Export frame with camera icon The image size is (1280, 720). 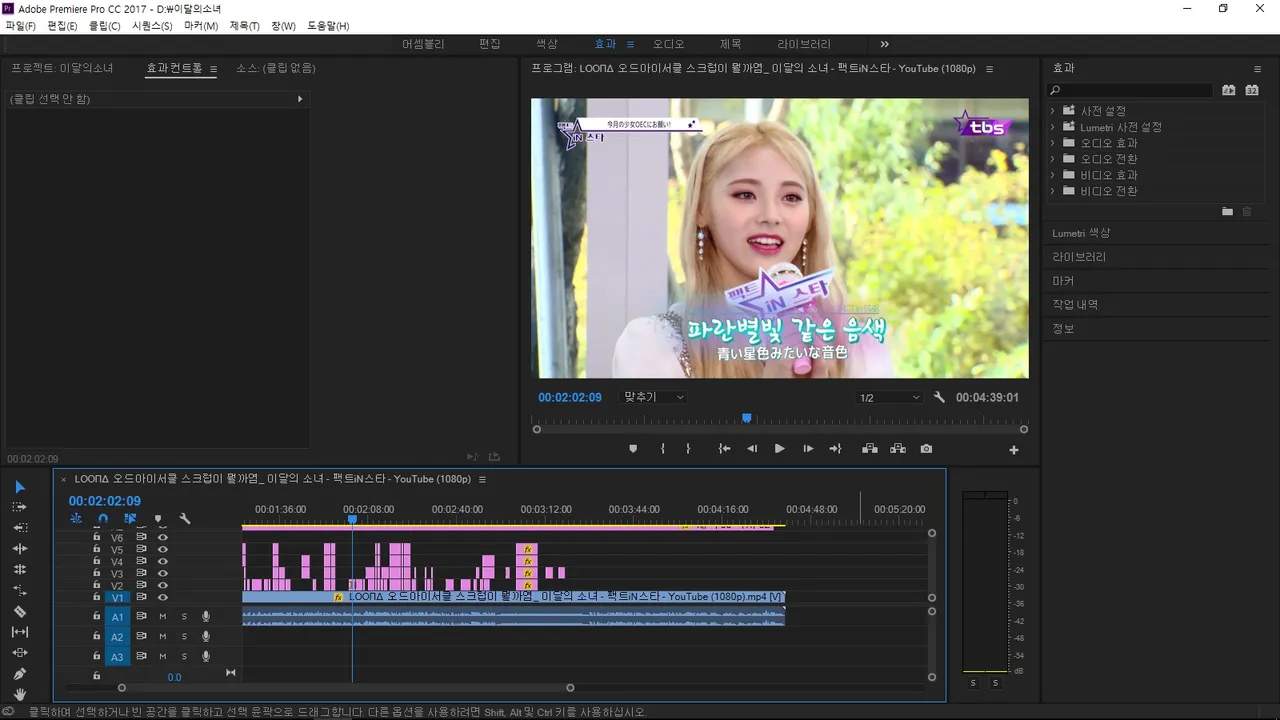click(926, 449)
